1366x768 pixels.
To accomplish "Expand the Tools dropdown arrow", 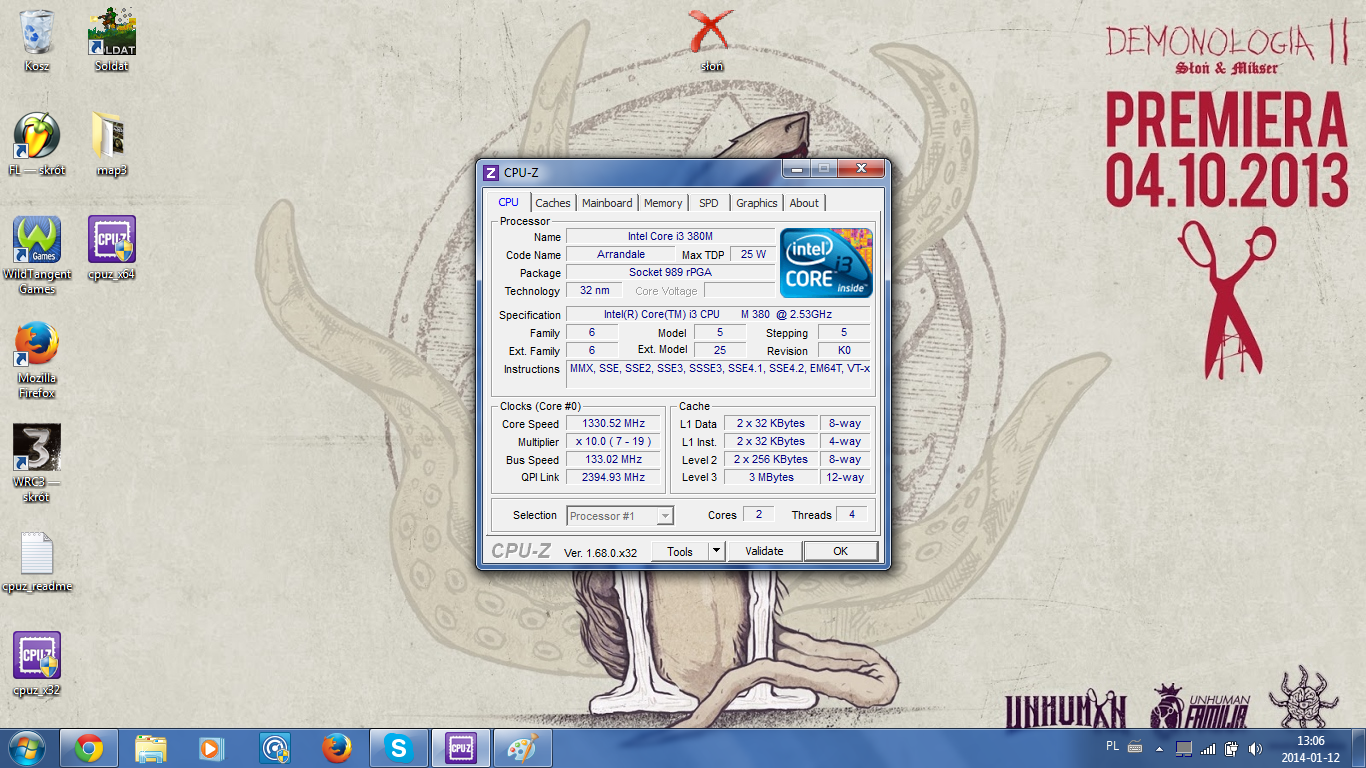I will [x=716, y=551].
